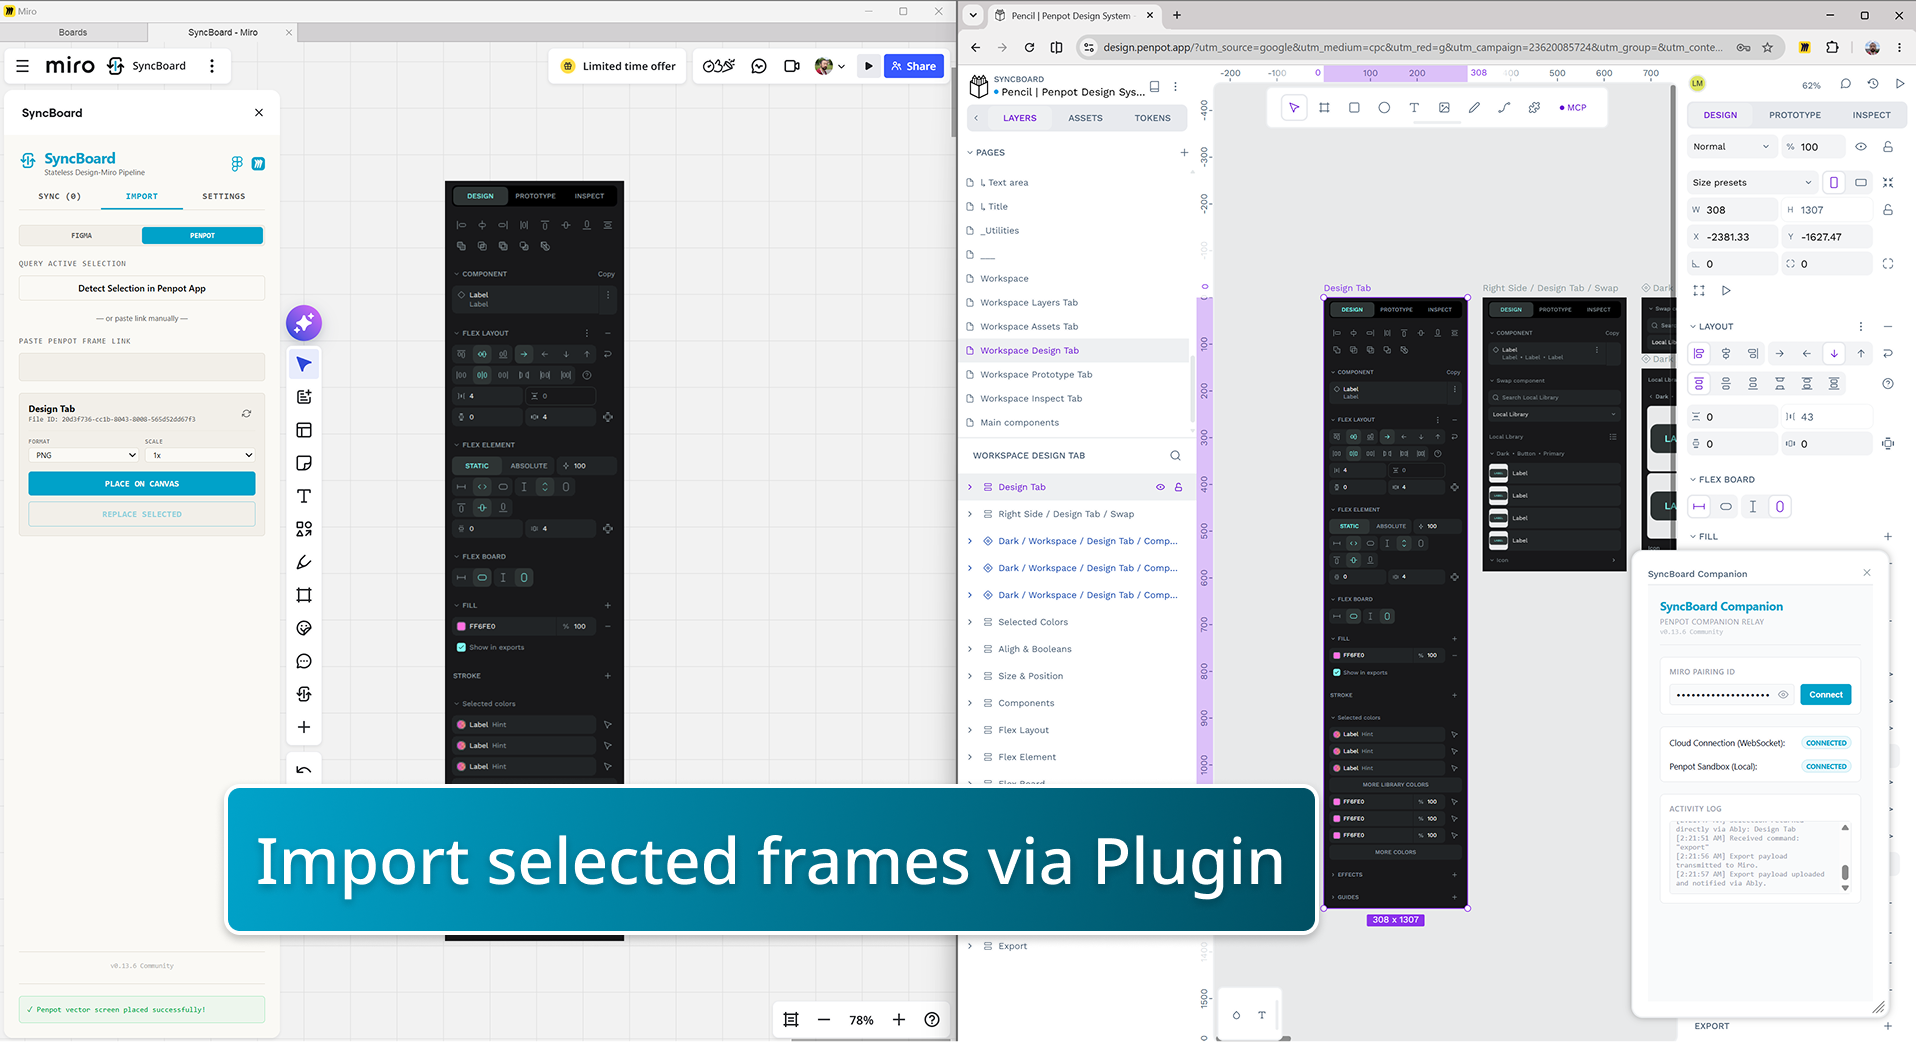Select the Board tool in Penpot toolbar
This screenshot has width=1916, height=1042.
(x=1324, y=108)
